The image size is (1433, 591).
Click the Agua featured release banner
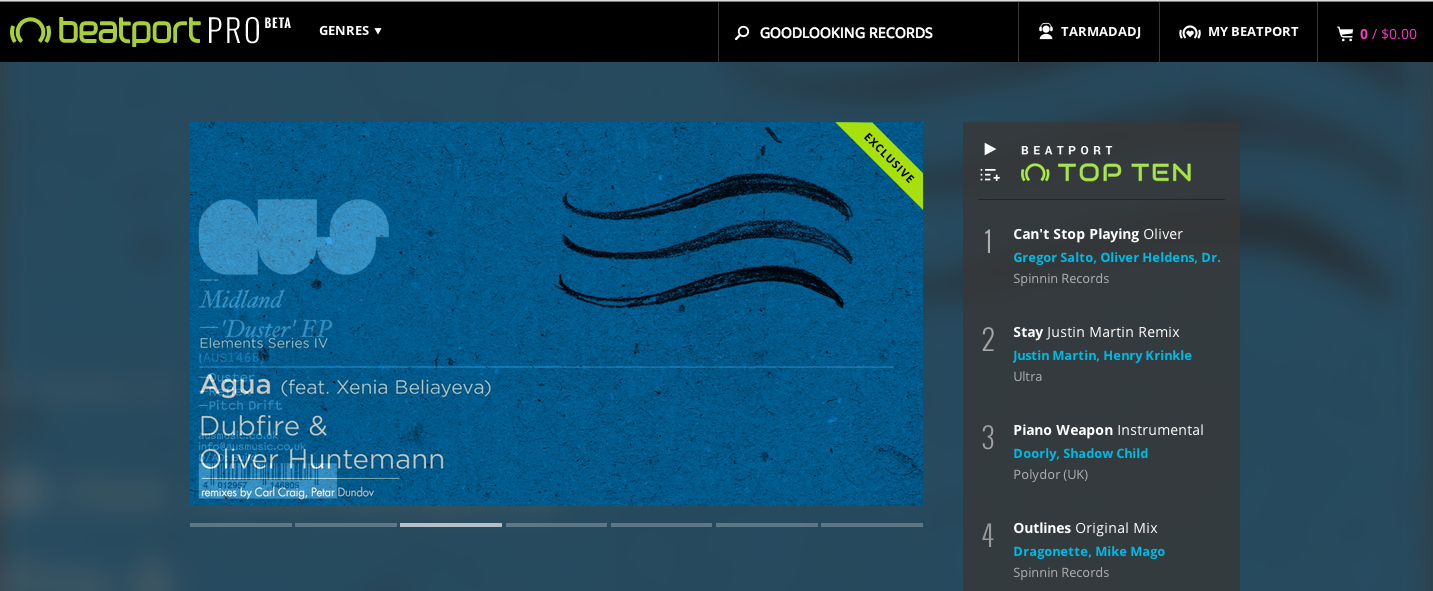pos(556,313)
